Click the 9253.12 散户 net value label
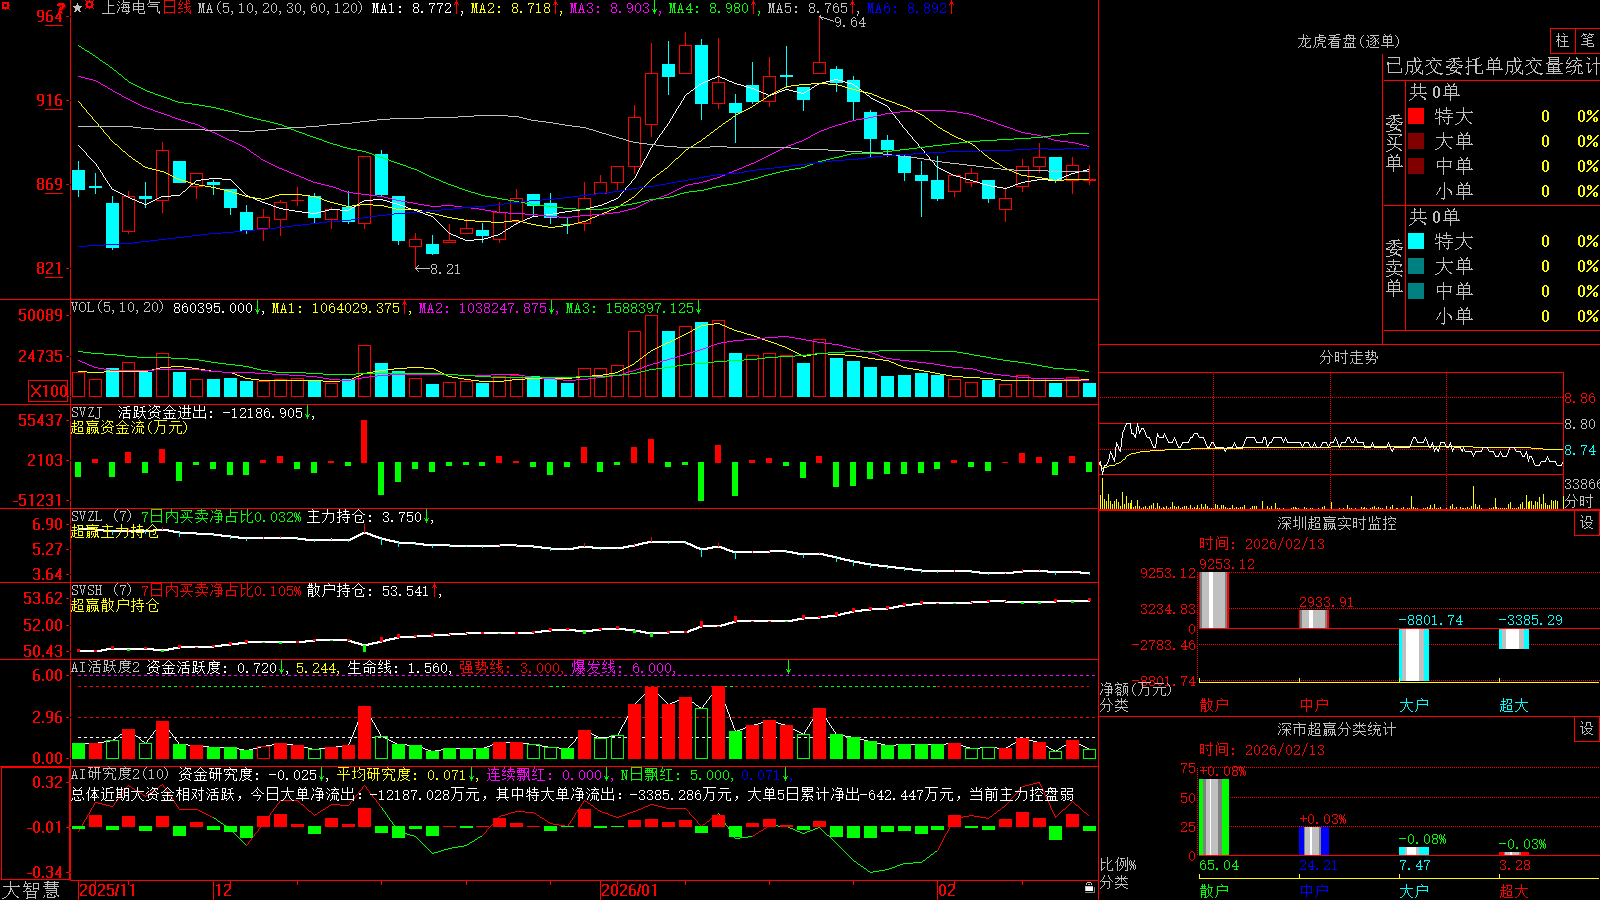The width and height of the screenshot is (1600, 900). coord(1227,564)
